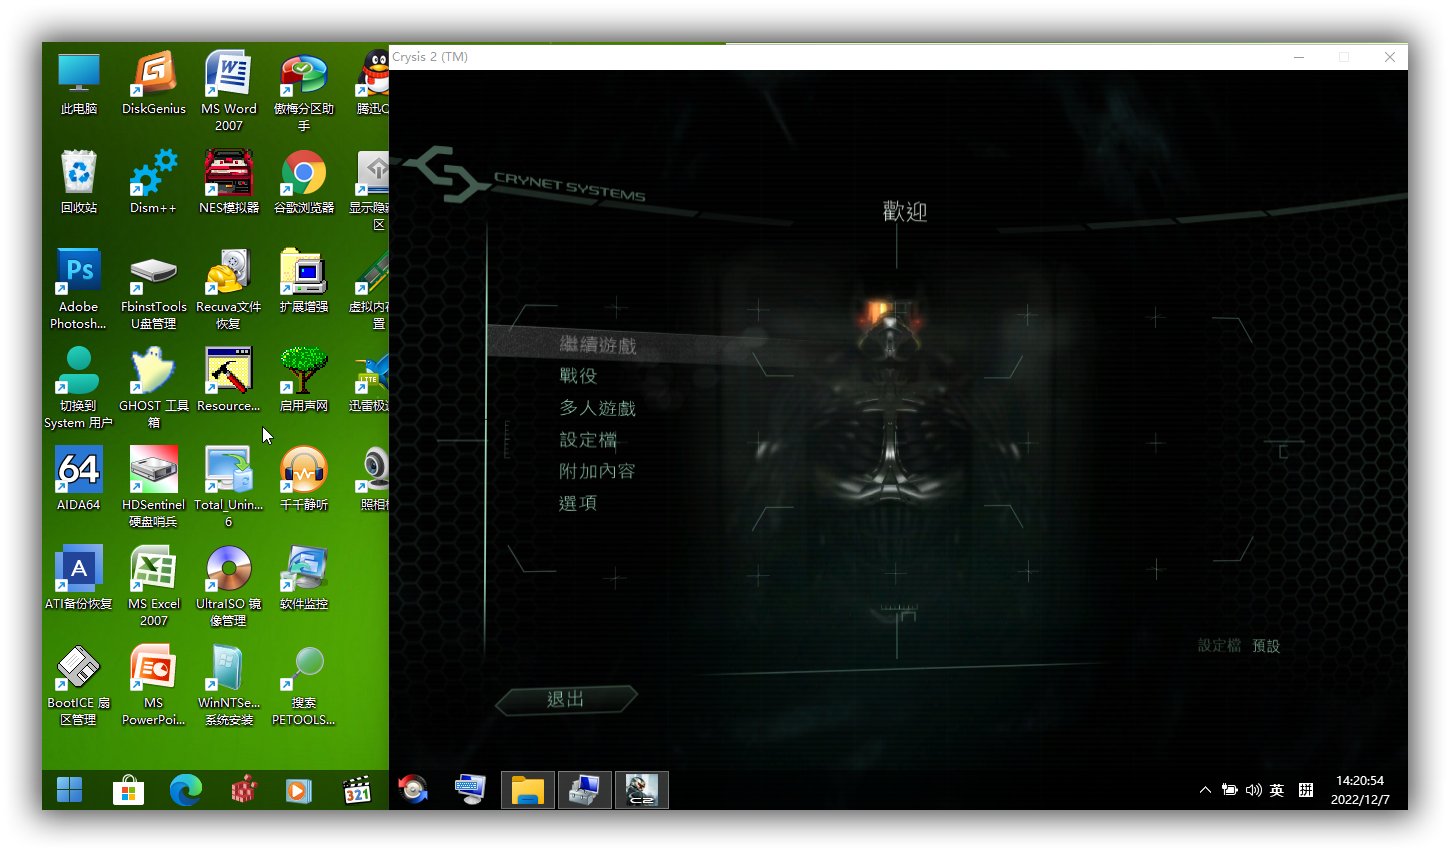Open the ATI备份恢复 shortcut
Image resolution: width=1450 pixels, height=852 pixels.
click(79, 578)
